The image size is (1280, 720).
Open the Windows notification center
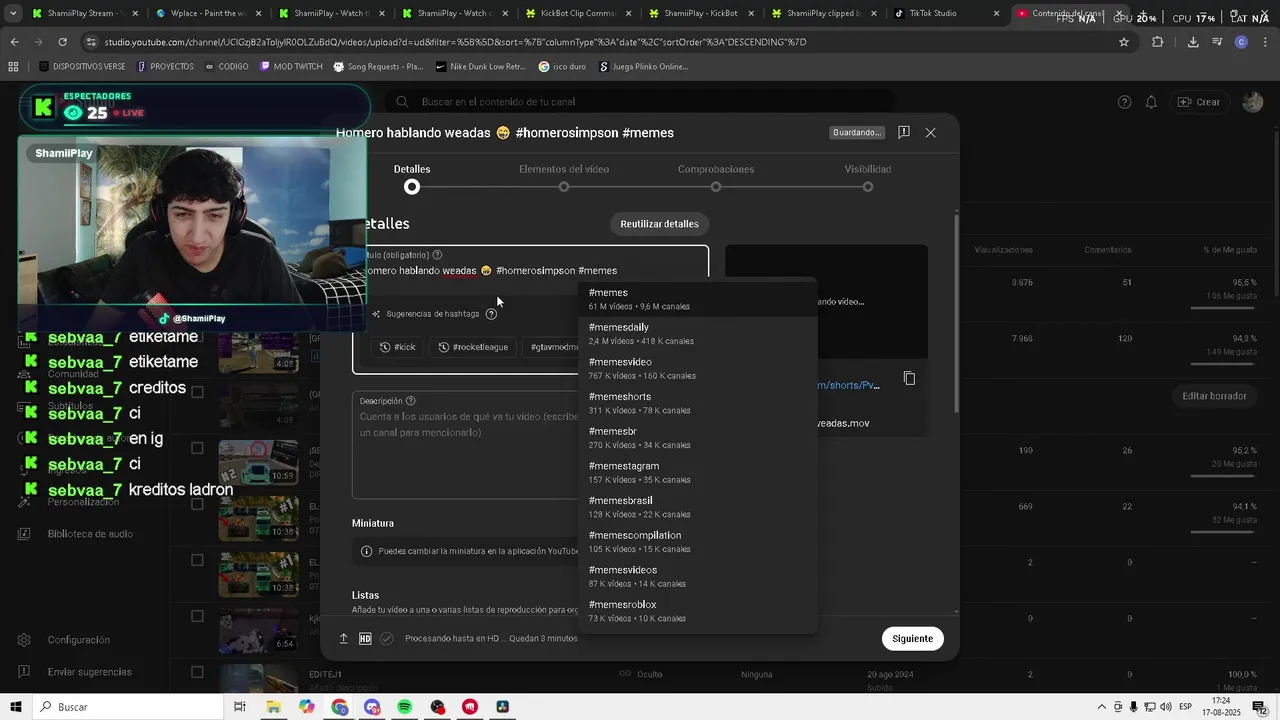(1260, 707)
